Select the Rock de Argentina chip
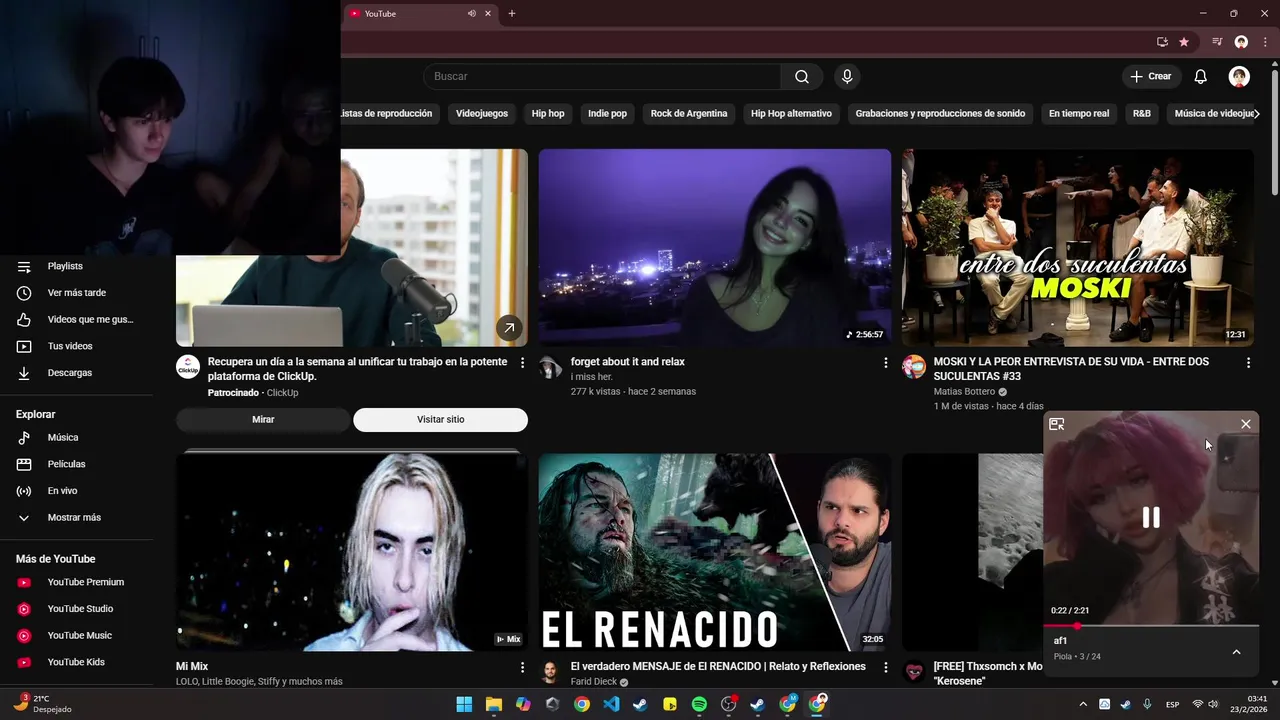 (x=689, y=113)
